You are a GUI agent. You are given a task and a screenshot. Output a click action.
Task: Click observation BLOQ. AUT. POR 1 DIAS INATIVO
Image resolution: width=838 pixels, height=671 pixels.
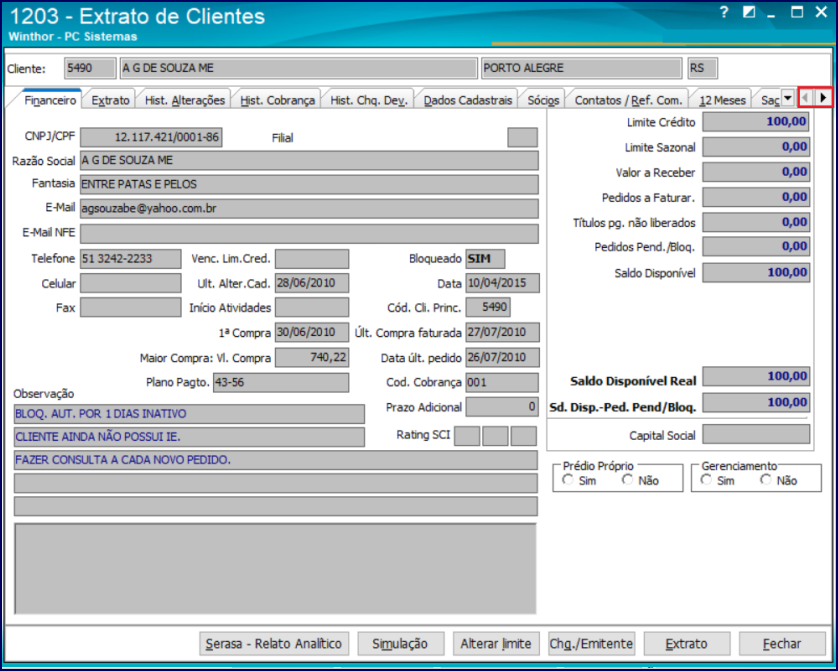[189, 414]
